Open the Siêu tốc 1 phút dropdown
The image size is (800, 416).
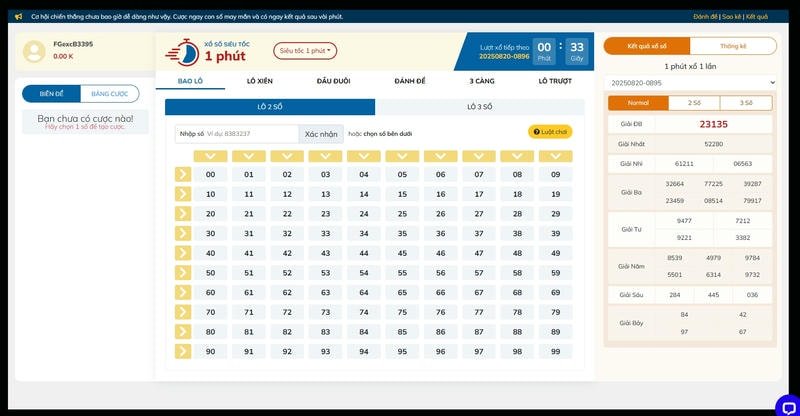(x=305, y=50)
